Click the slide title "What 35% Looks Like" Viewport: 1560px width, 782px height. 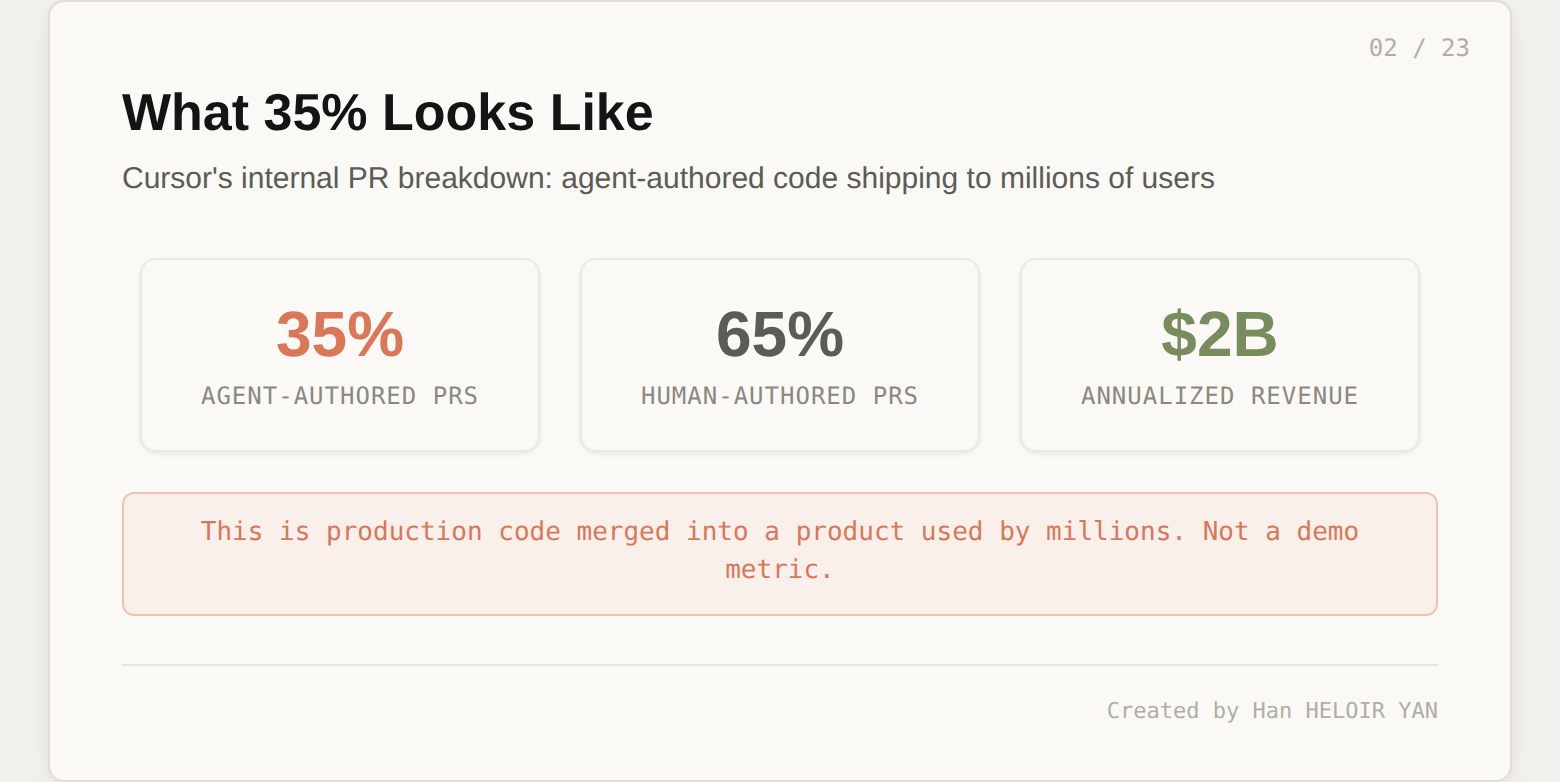(x=387, y=112)
